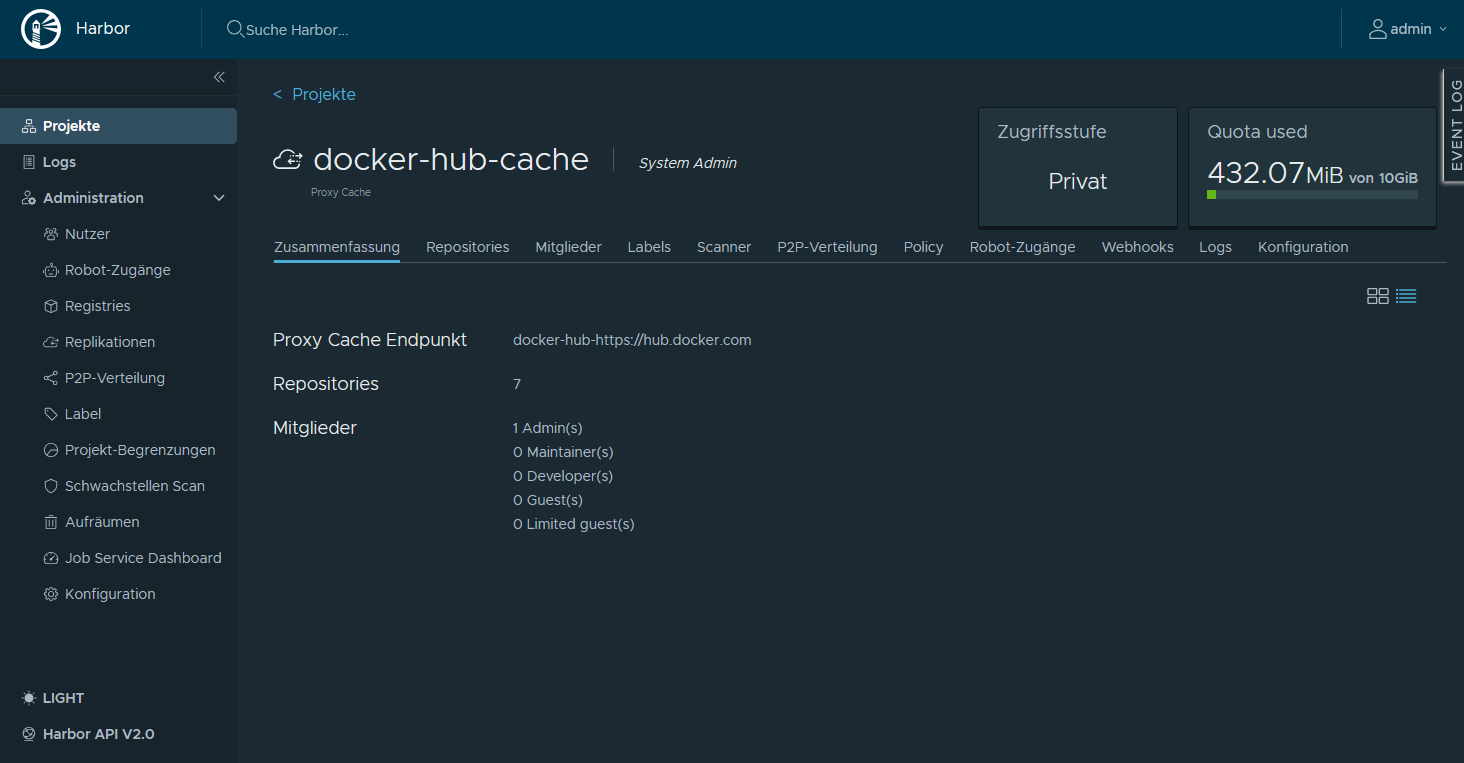Open the Aufräumen (garbage collection) page
This screenshot has width=1464, height=763.
(x=100, y=521)
